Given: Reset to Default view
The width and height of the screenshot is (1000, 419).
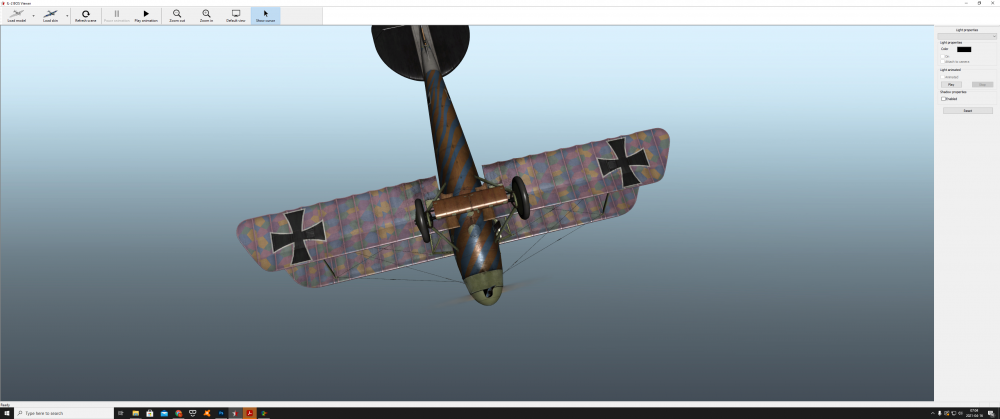Looking at the screenshot, I should [x=236, y=16].
